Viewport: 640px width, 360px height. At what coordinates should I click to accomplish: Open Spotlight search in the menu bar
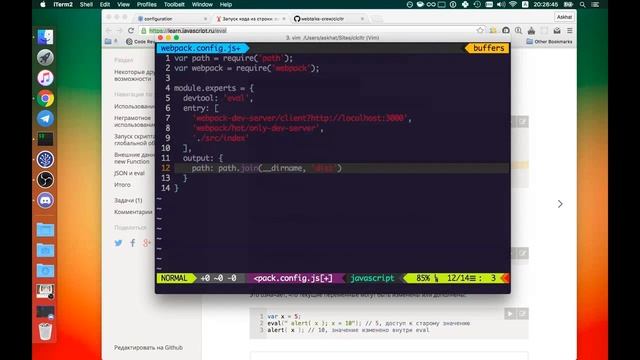point(582,4)
